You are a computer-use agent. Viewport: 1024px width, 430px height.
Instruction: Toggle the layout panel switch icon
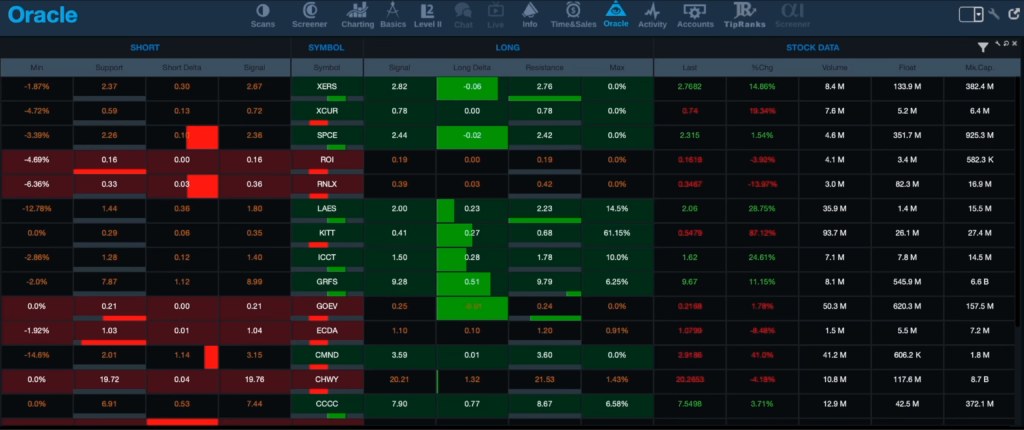[969, 14]
